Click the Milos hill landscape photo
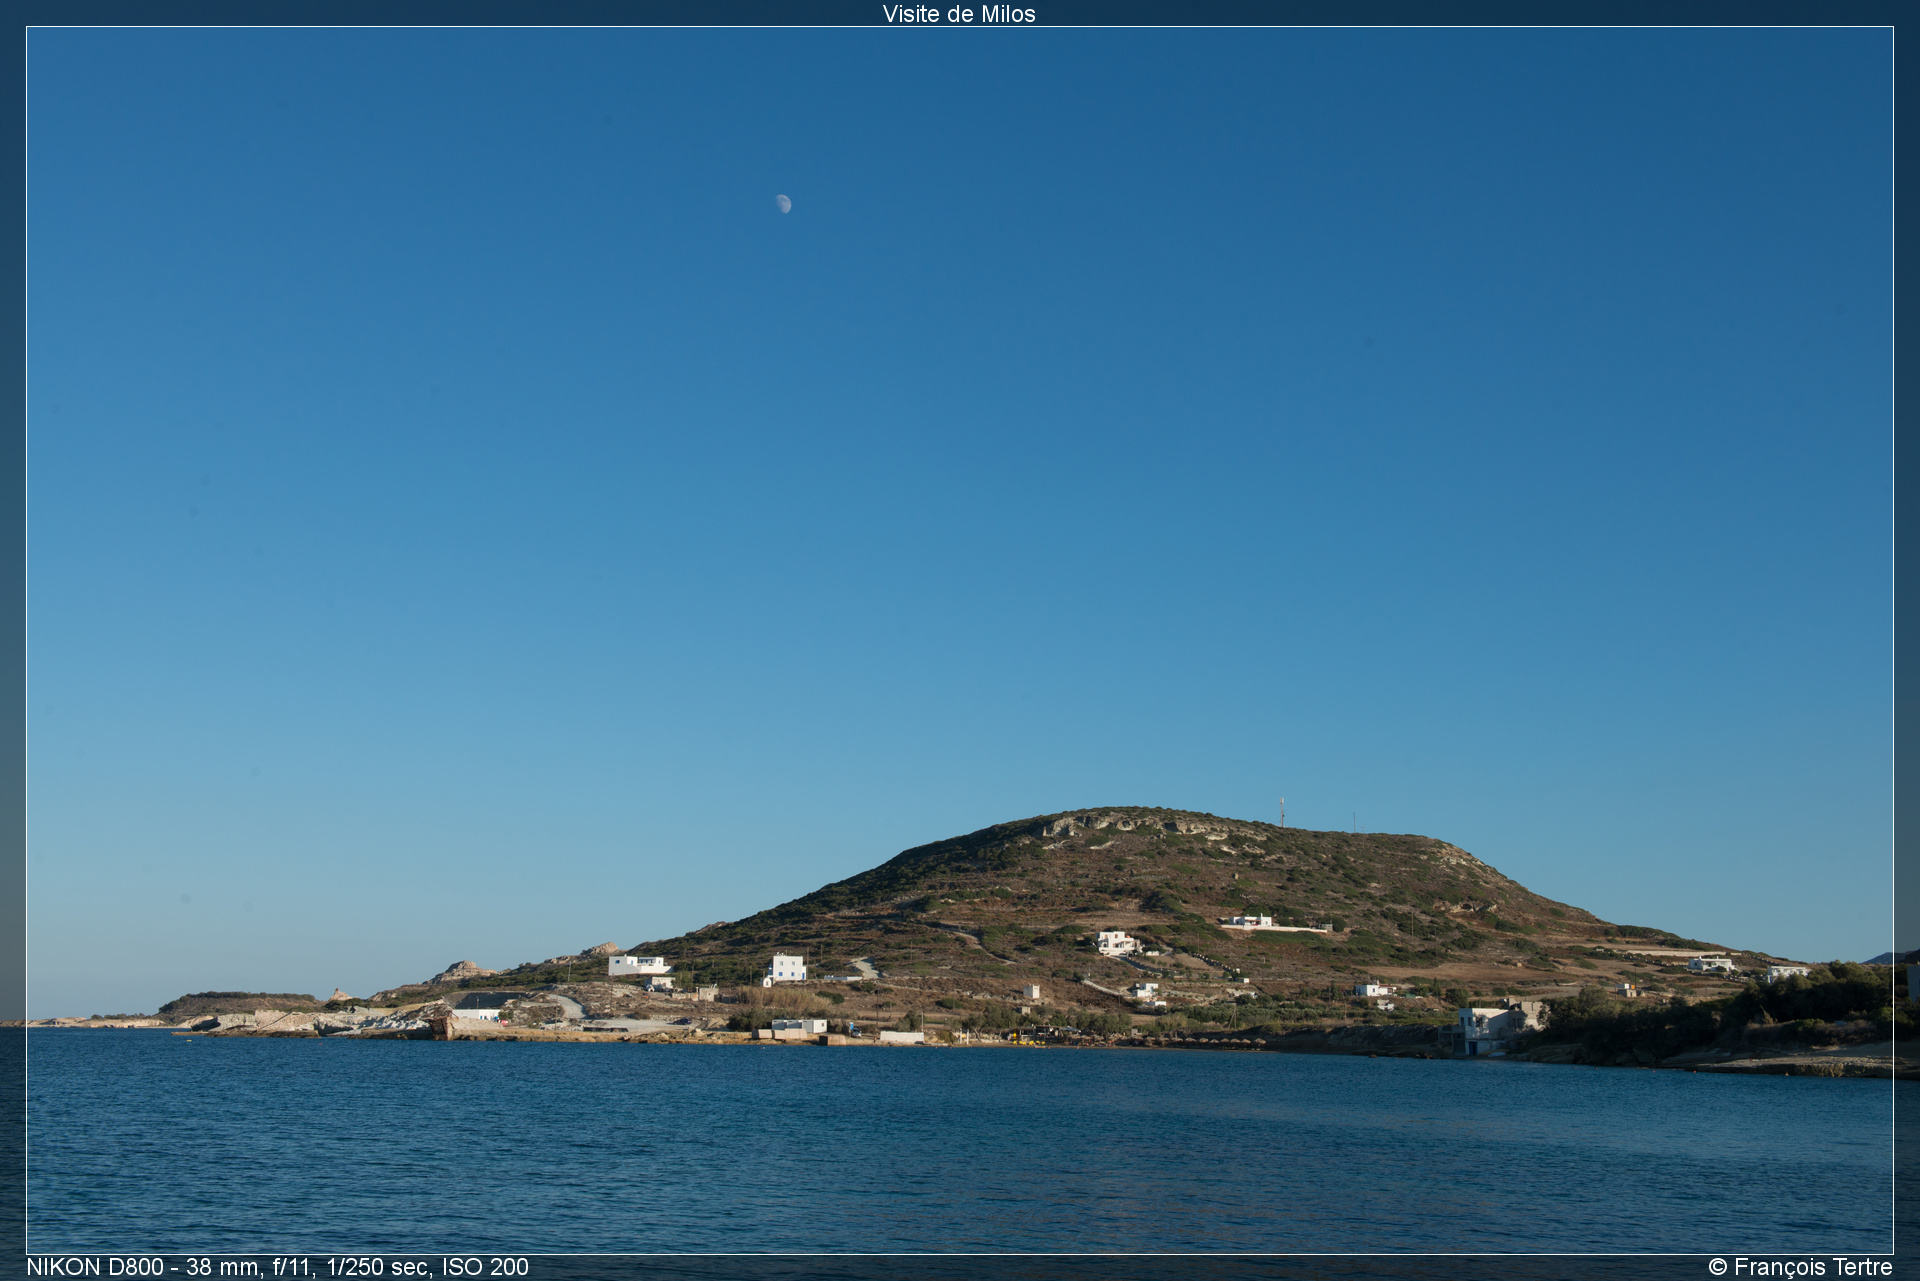This screenshot has height=1281, width=1920. pos(960,640)
